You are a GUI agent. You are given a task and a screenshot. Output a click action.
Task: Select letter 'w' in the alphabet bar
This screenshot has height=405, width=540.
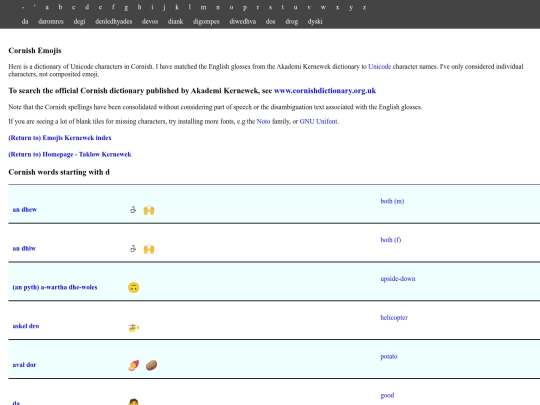tap(323, 7)
